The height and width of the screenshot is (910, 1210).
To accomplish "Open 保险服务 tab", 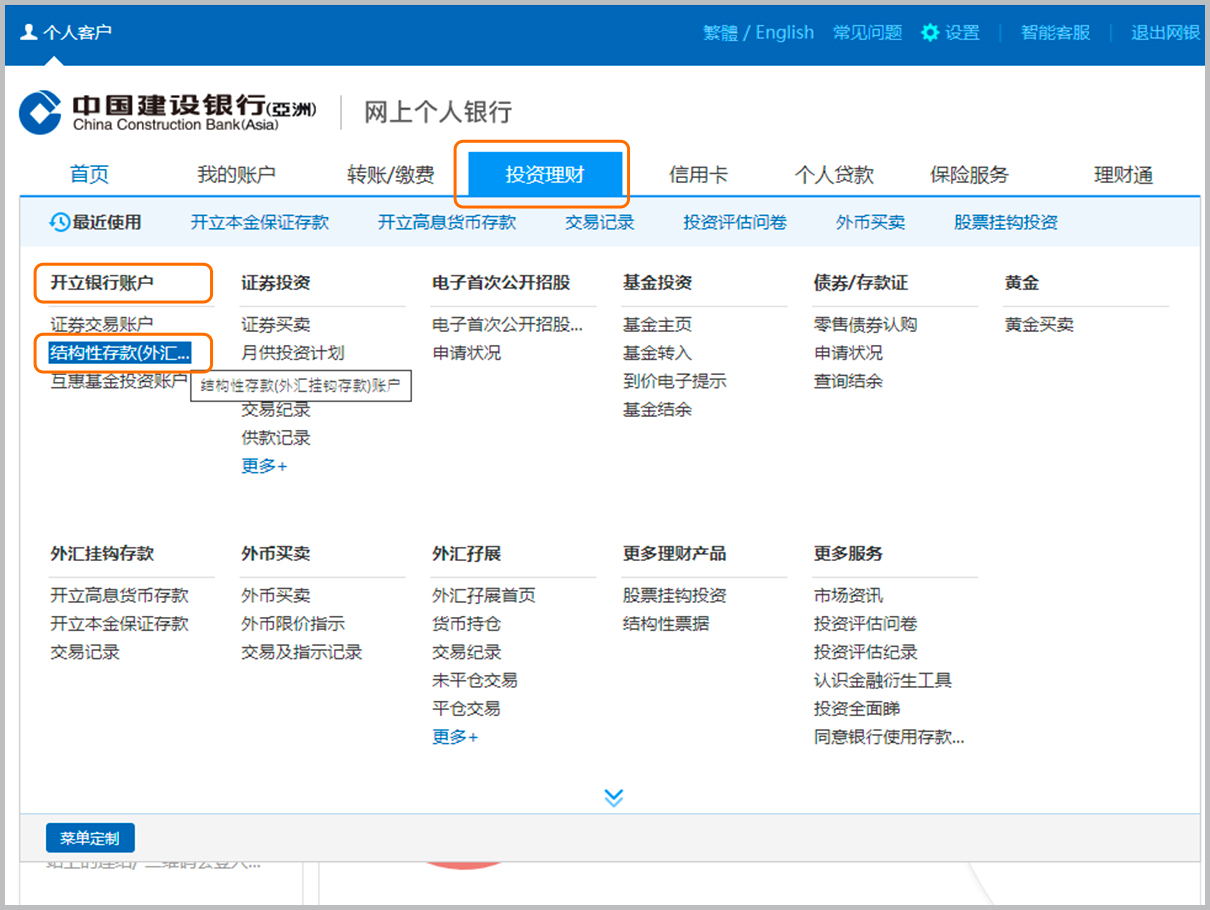I will [969, 175].
